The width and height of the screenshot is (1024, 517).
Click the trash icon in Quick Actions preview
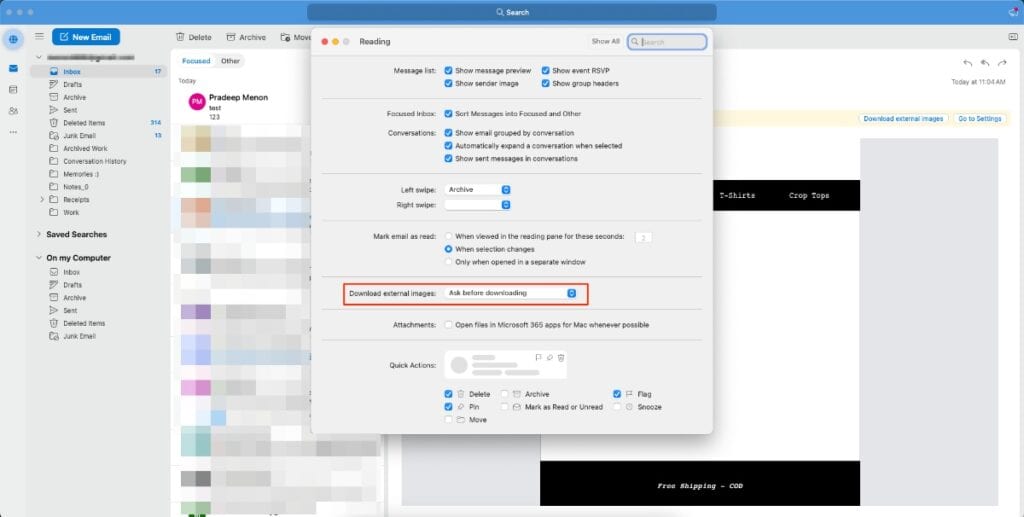(x=561, y=358)
